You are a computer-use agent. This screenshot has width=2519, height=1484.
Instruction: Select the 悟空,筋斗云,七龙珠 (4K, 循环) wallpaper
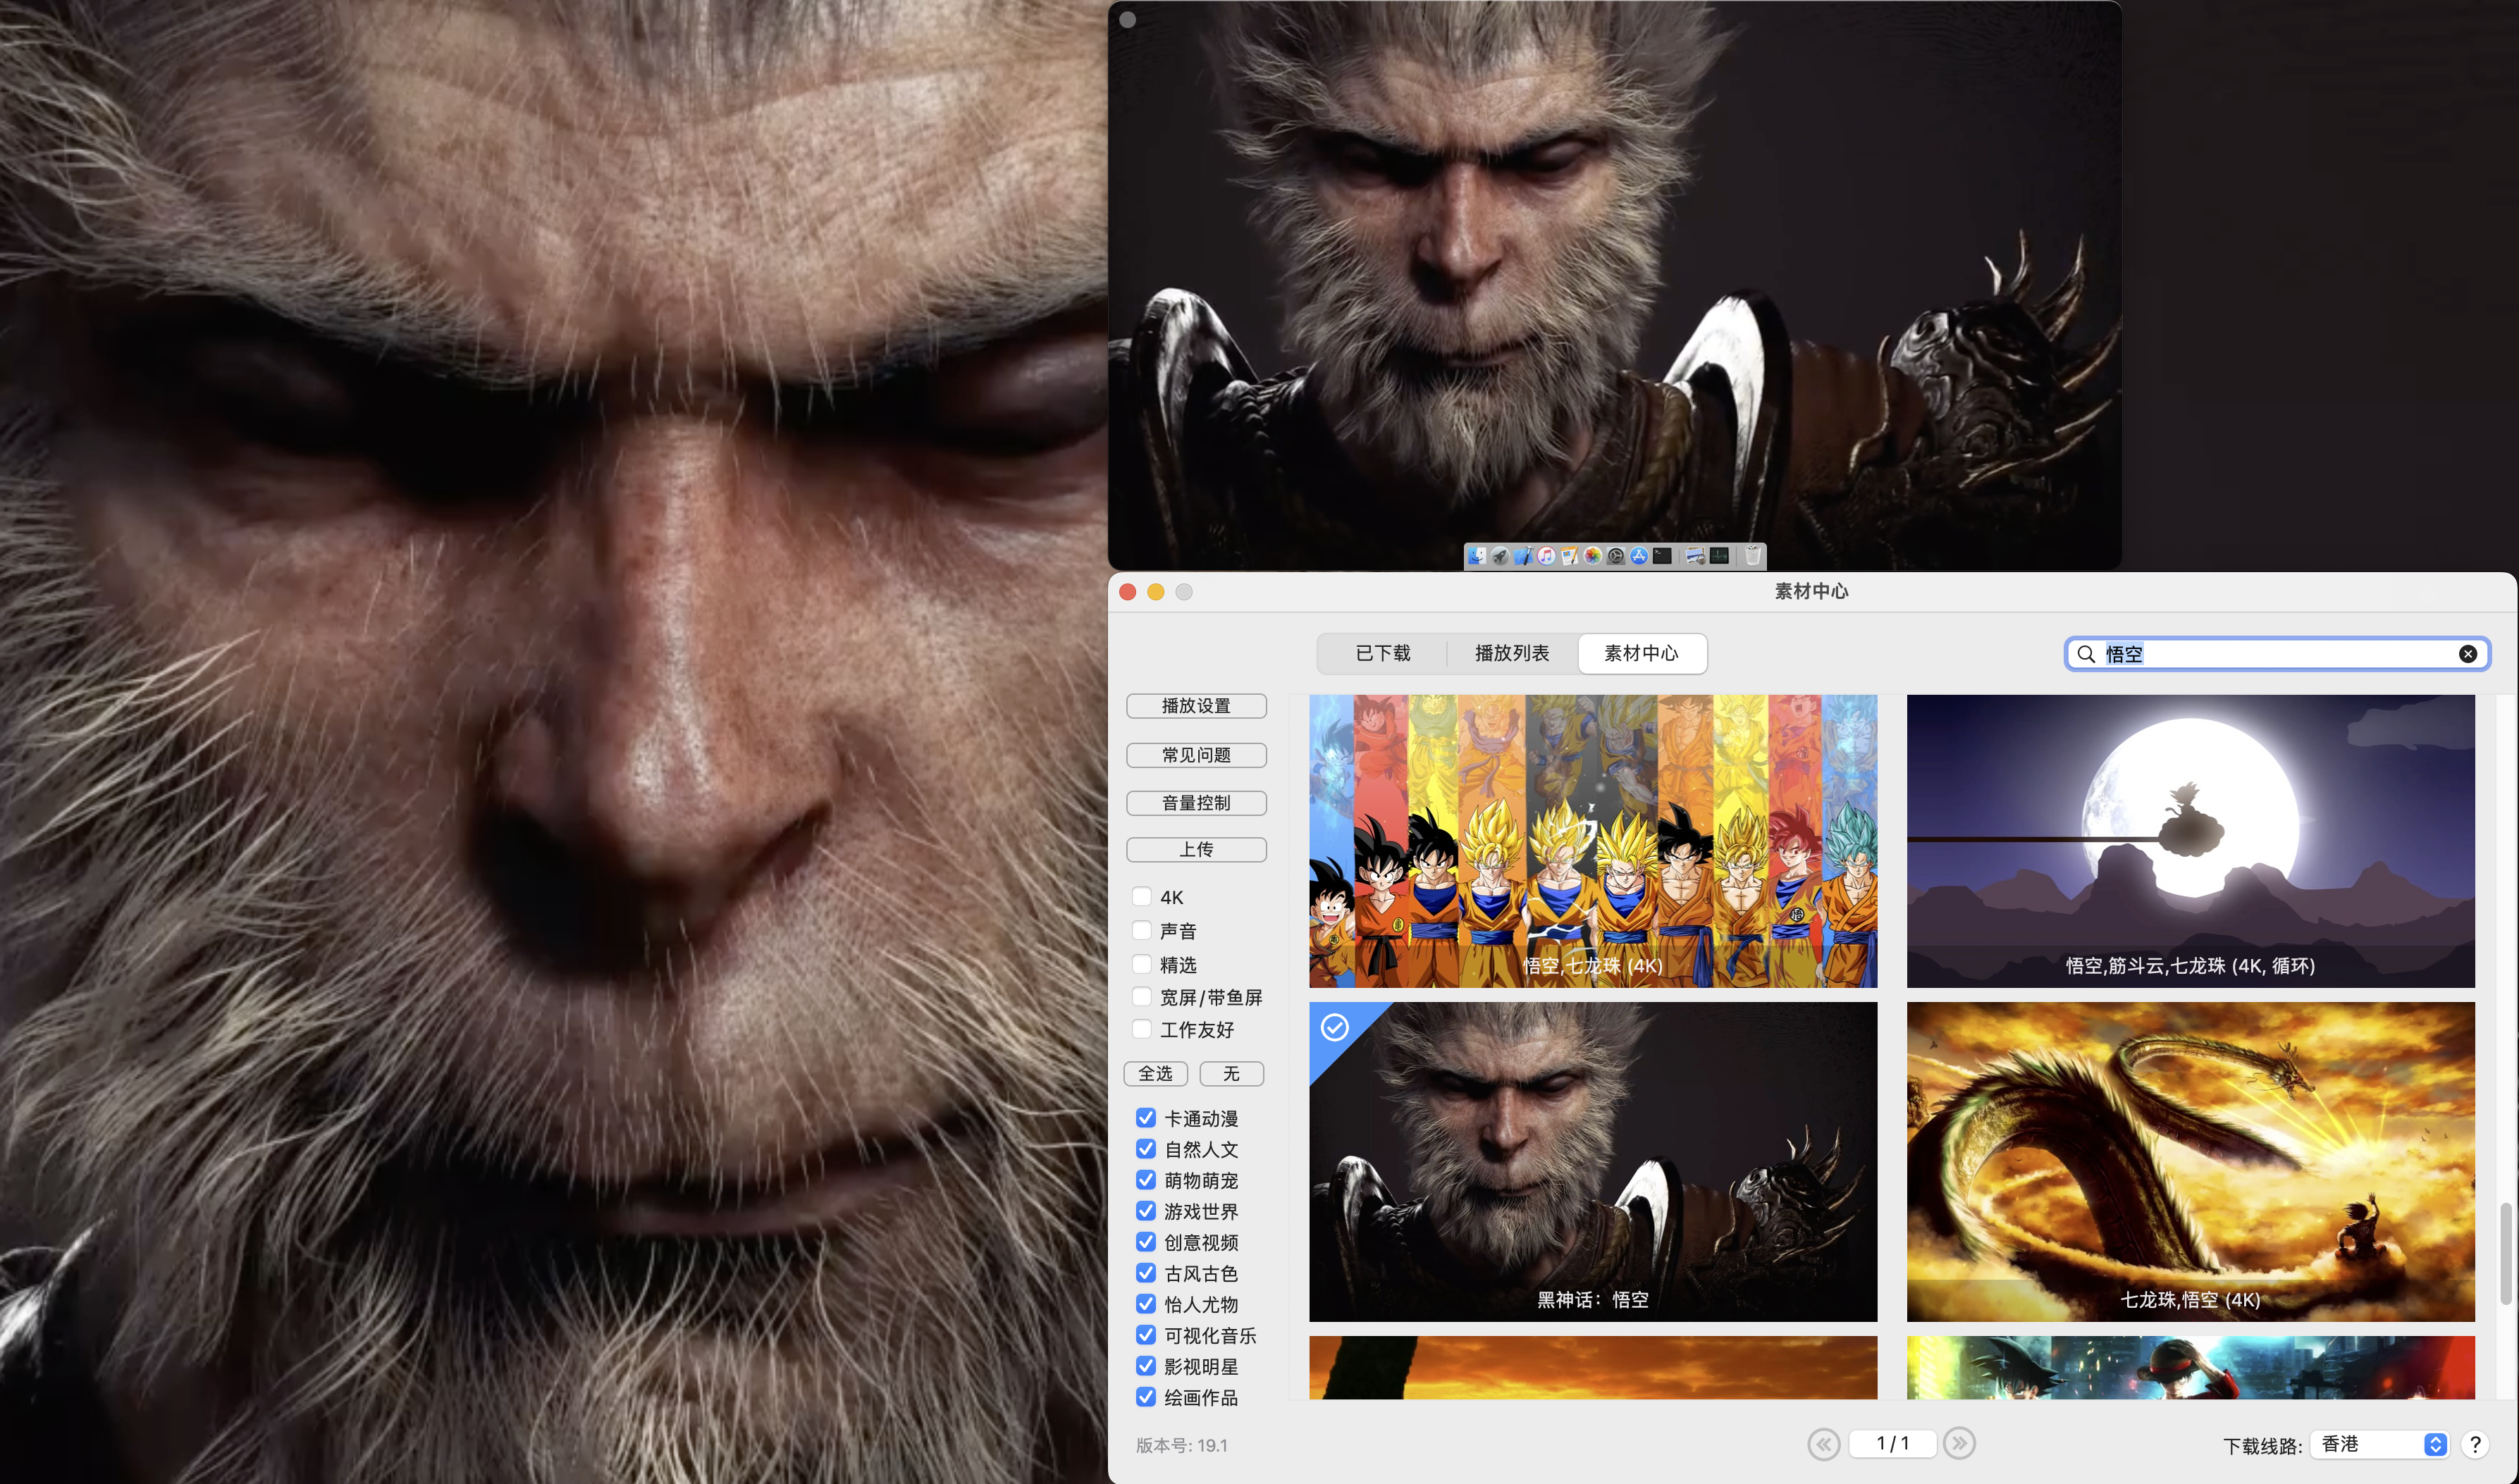pos(2190,841)
